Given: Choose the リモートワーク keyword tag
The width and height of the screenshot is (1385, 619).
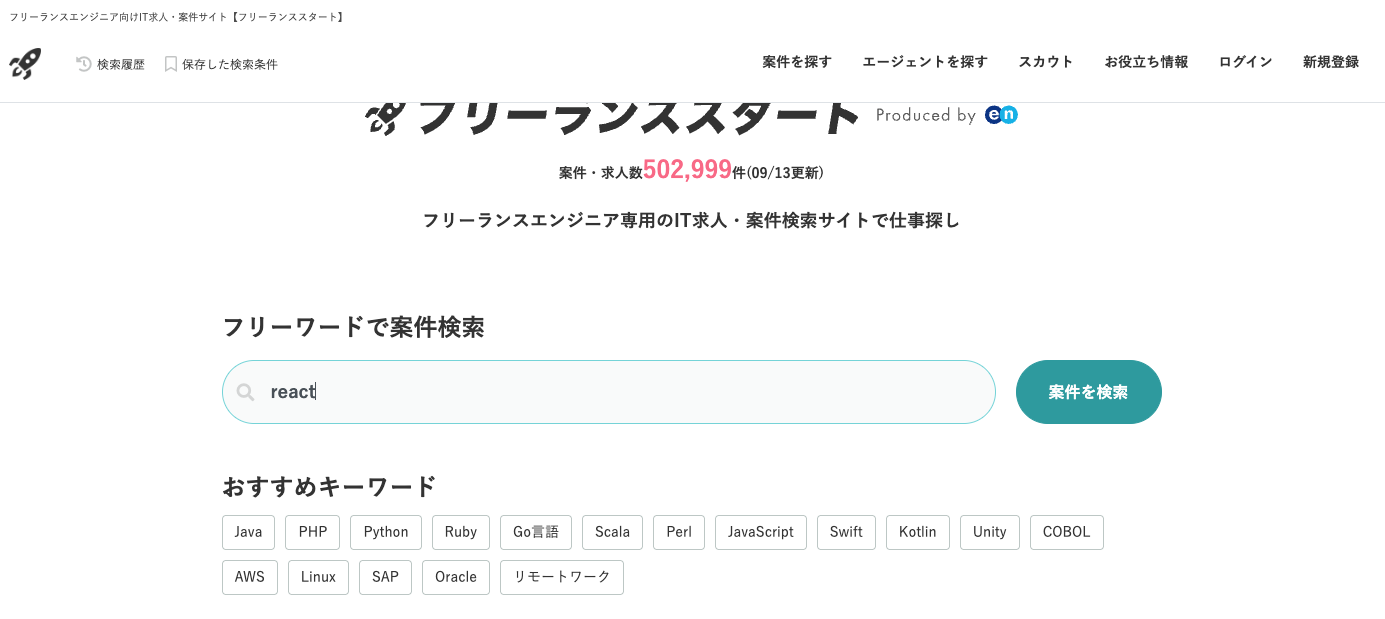Looking at the screenshot, I should point(562,577).
